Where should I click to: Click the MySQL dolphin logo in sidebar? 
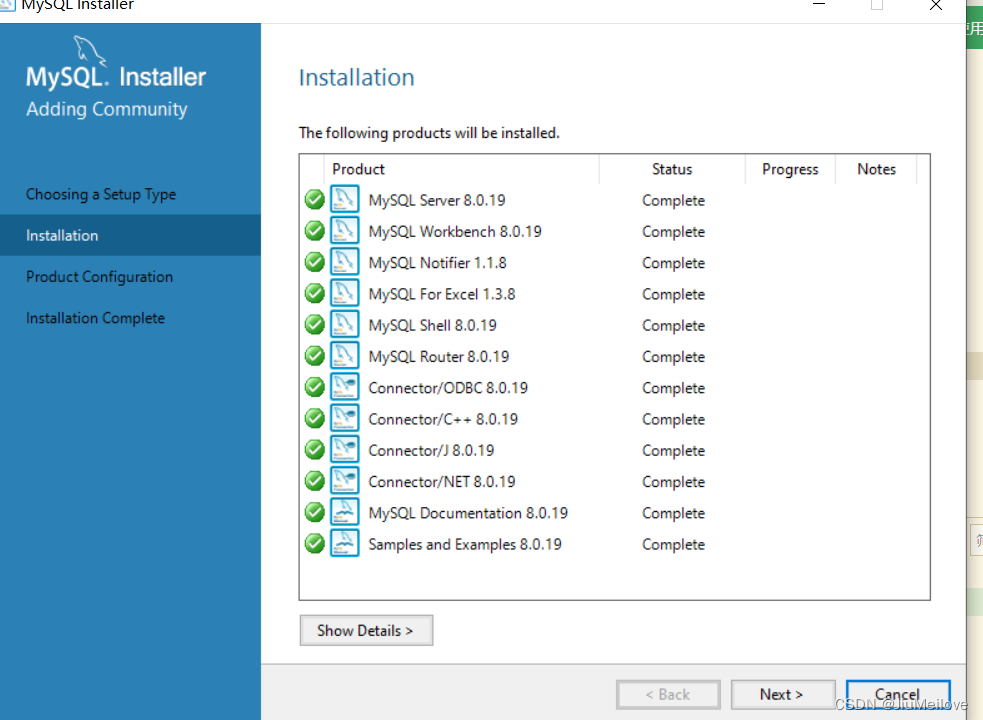coord(89,51)
